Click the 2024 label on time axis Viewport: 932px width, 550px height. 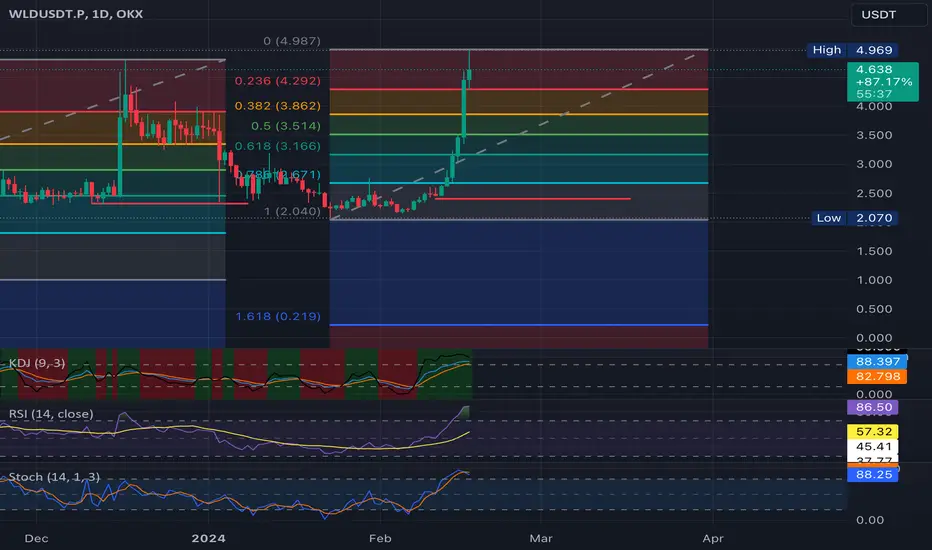click(209, 539)
